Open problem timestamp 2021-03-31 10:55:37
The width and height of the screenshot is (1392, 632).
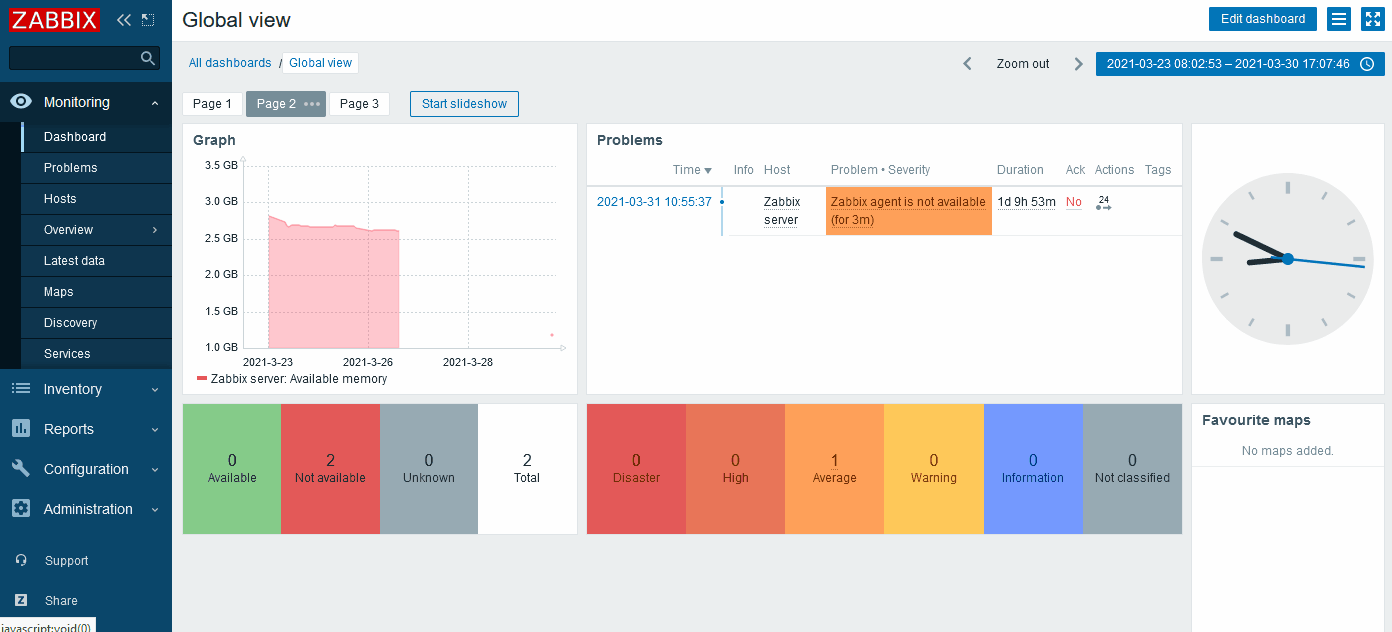click(x=654, y=202)
